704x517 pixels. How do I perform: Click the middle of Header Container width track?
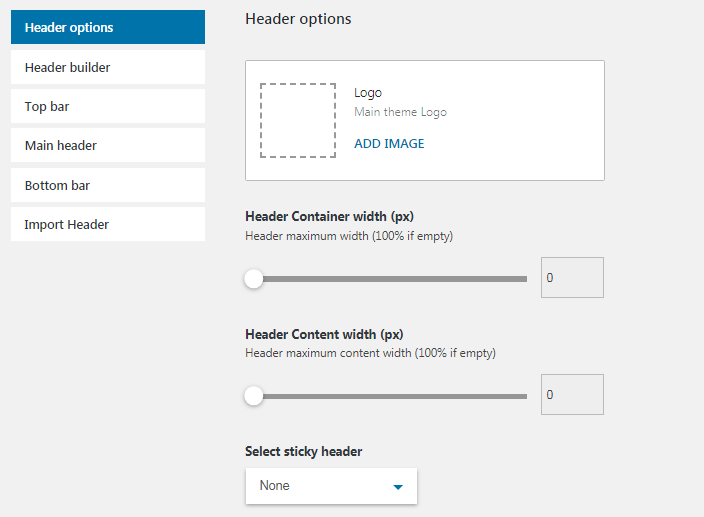point(390,279)
